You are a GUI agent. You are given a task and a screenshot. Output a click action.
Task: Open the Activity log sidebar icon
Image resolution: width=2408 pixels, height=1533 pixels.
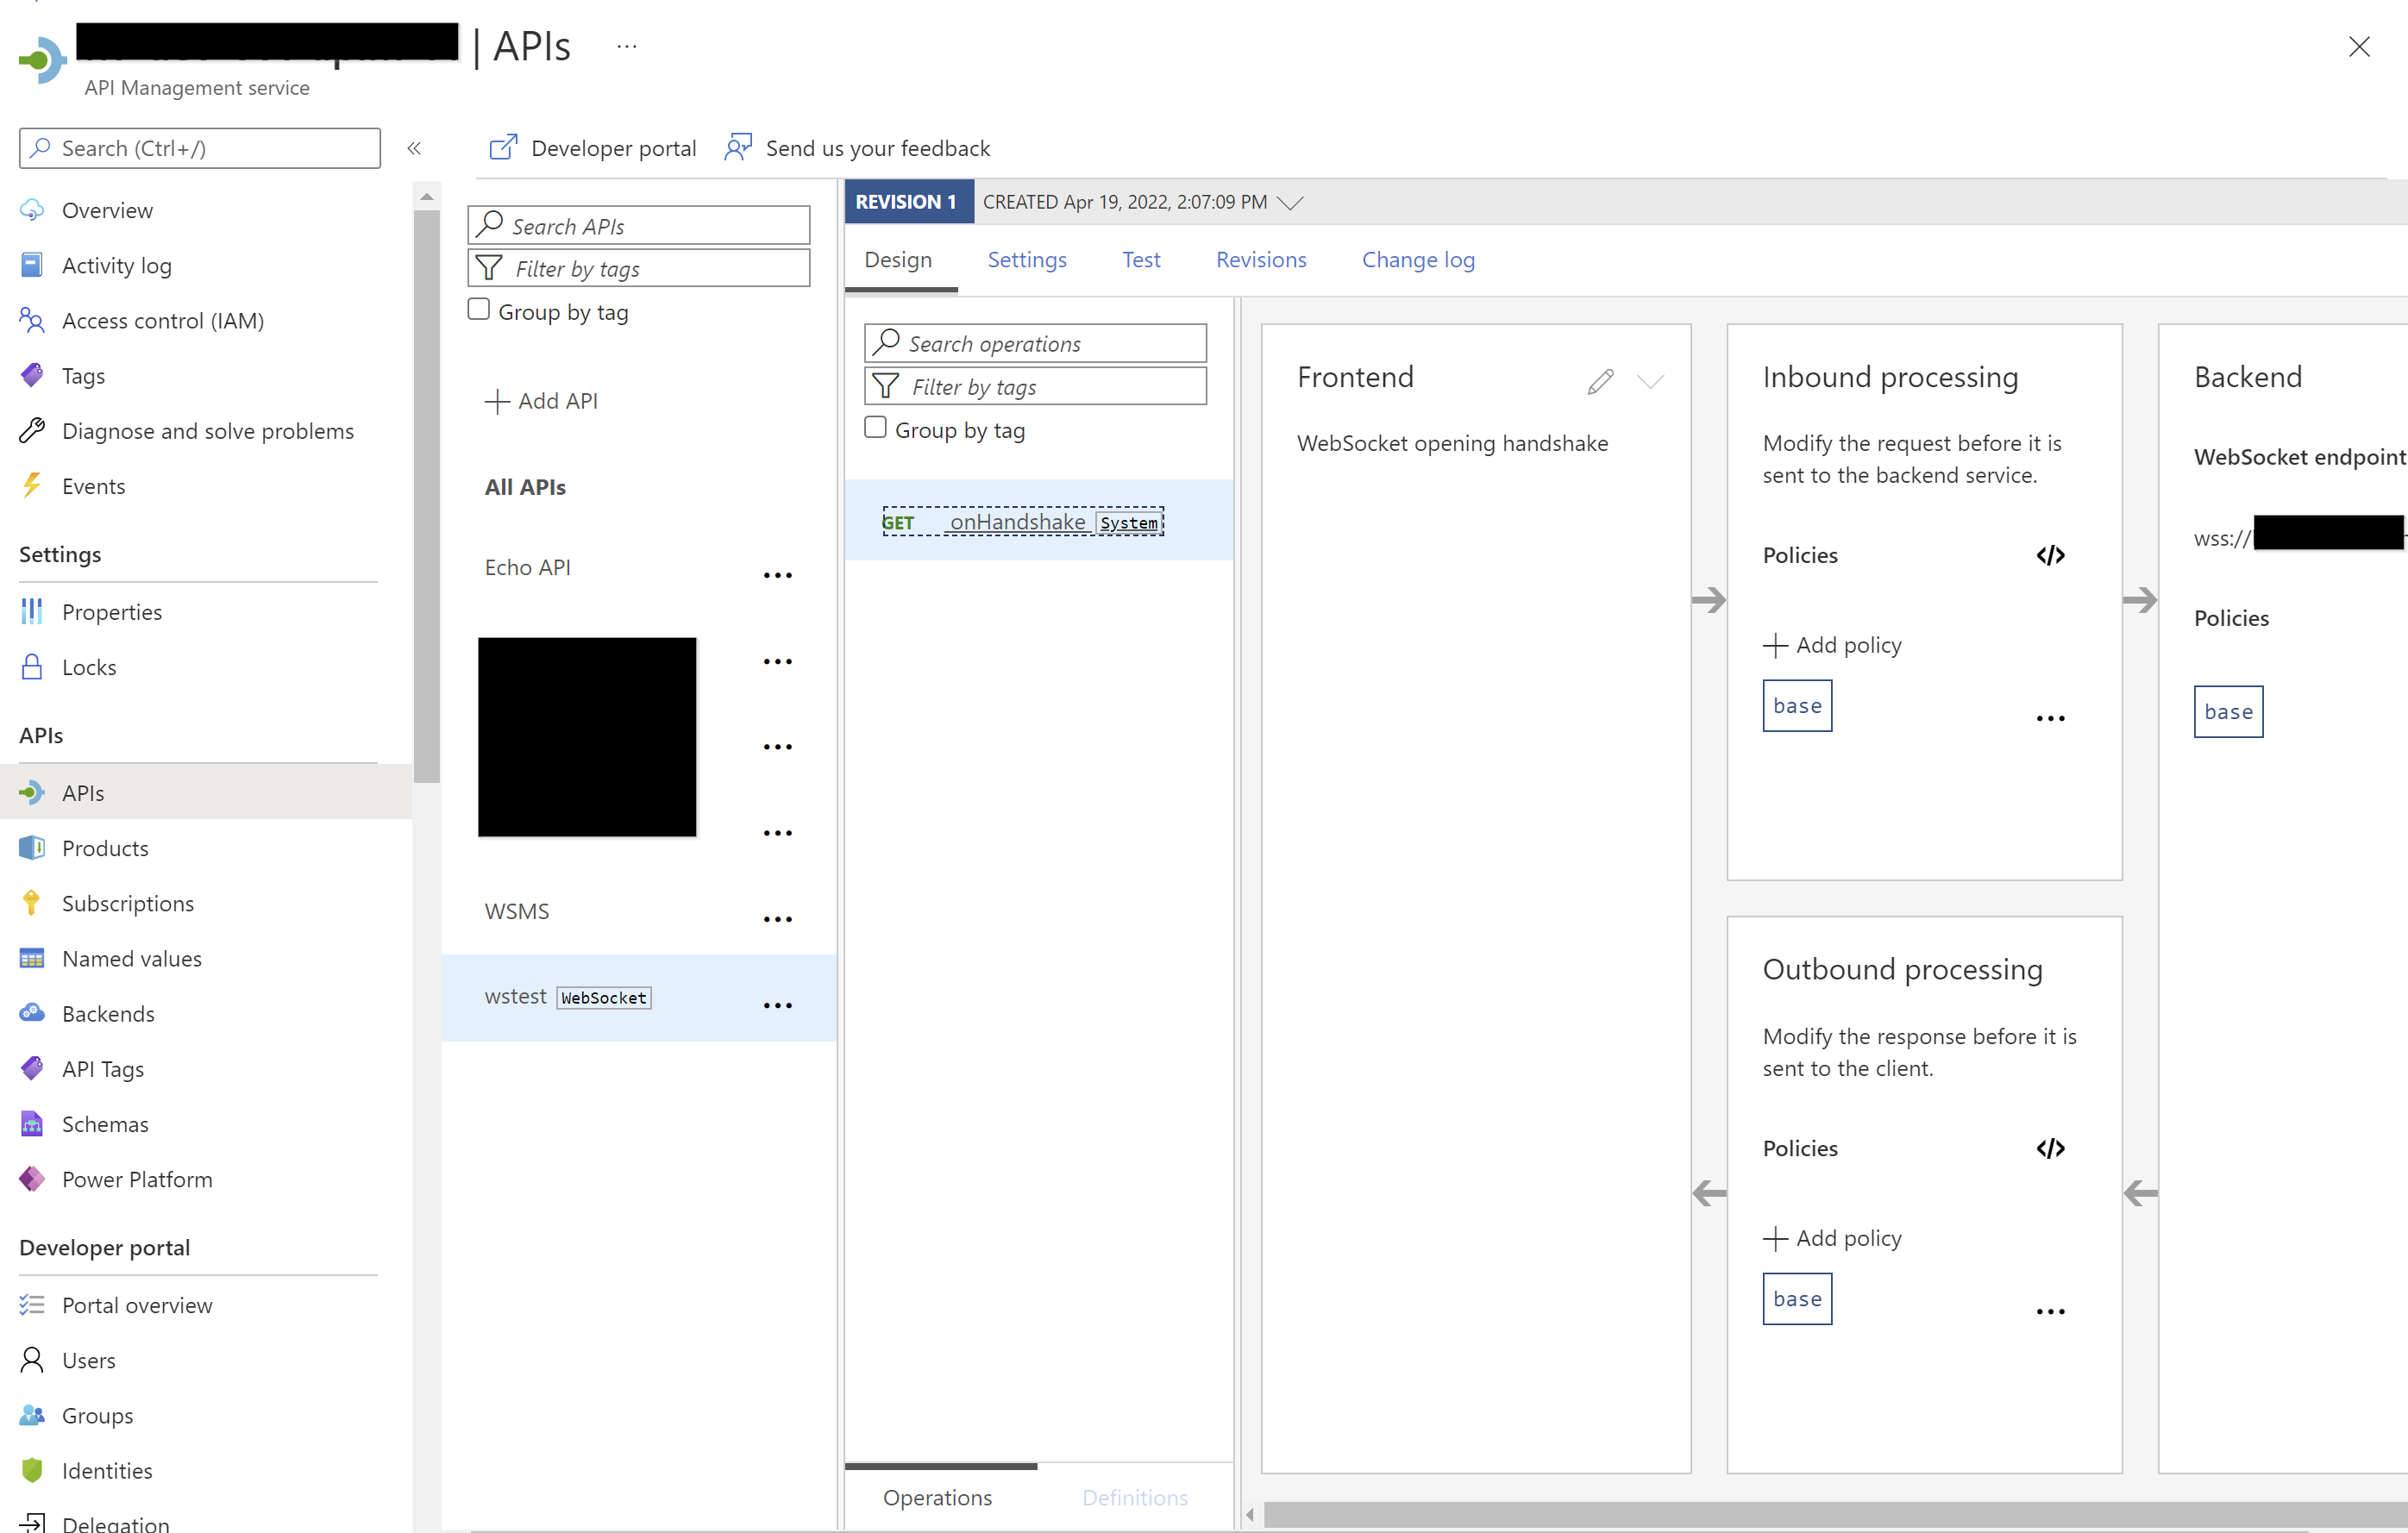tap(31, 265)
